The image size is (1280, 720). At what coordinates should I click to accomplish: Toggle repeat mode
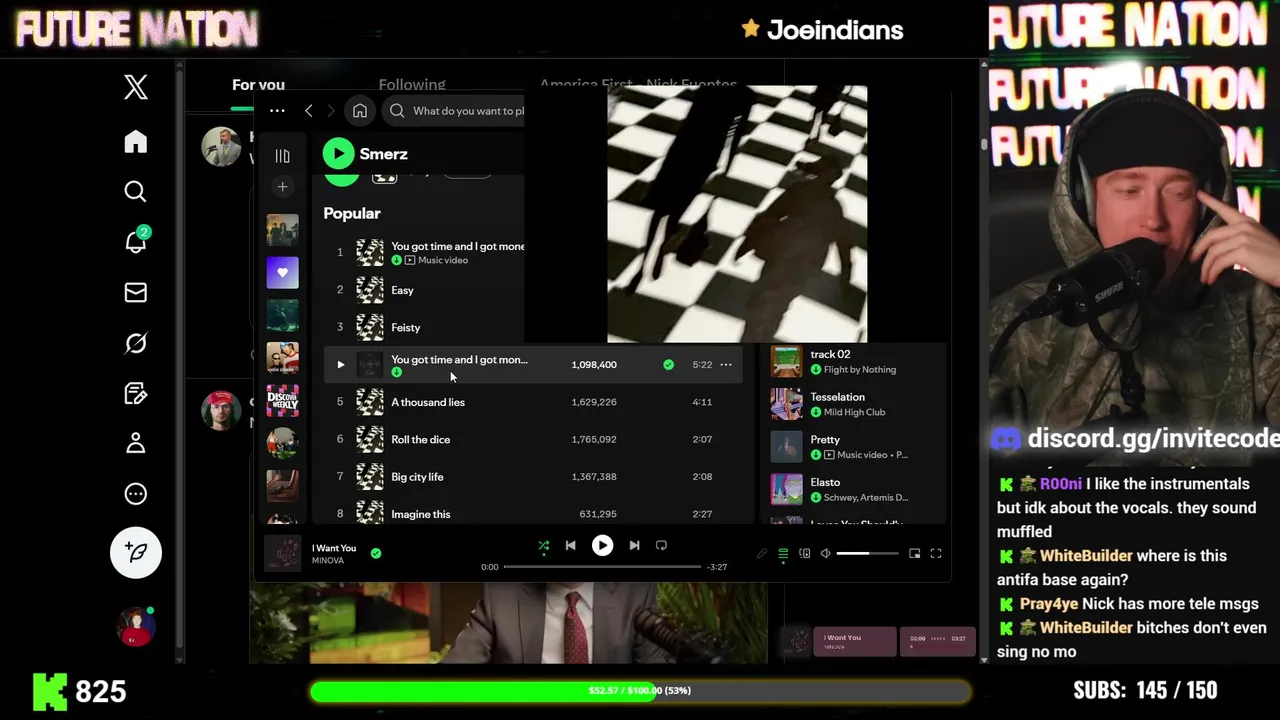[661, 546]
